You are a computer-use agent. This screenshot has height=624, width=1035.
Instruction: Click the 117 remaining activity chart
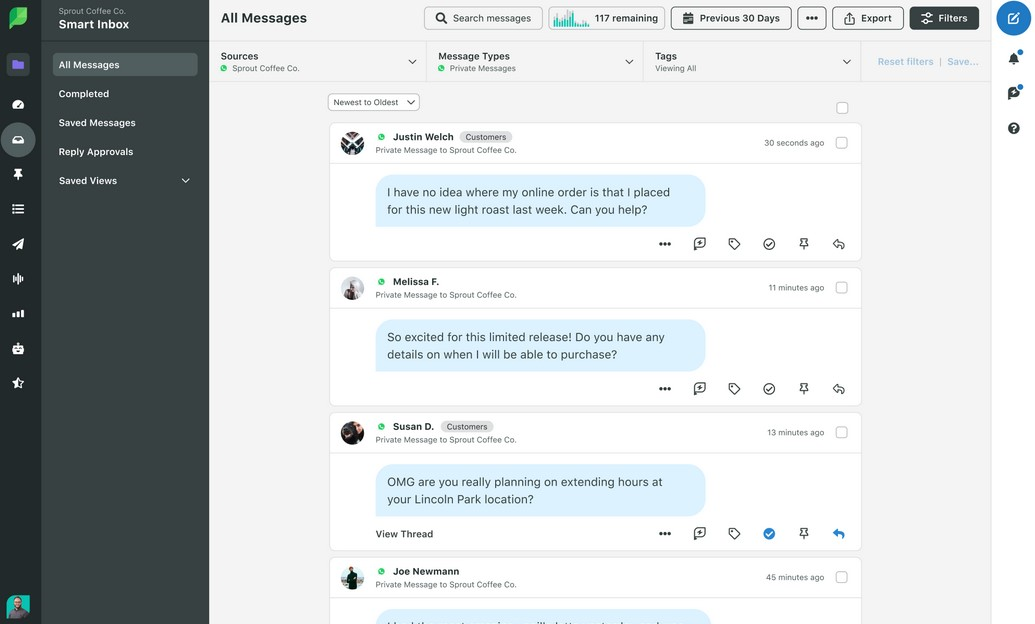click(606, 18)
